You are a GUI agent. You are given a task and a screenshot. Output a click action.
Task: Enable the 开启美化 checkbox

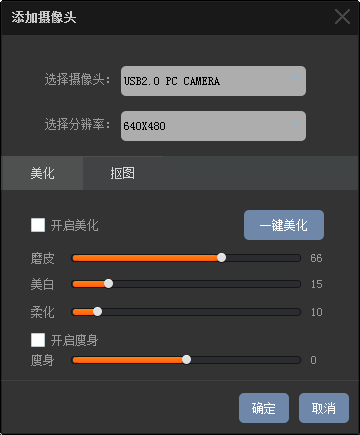(x=38, y=225)
